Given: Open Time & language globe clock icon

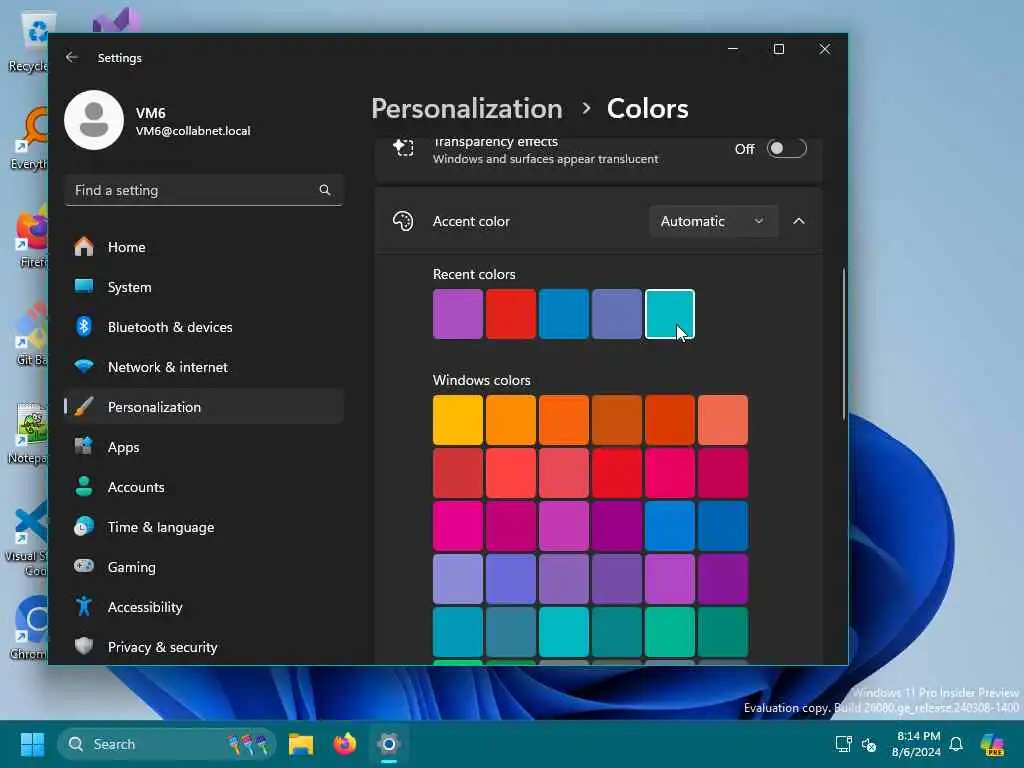Looking at the screenshot, I should coord(84,526).
